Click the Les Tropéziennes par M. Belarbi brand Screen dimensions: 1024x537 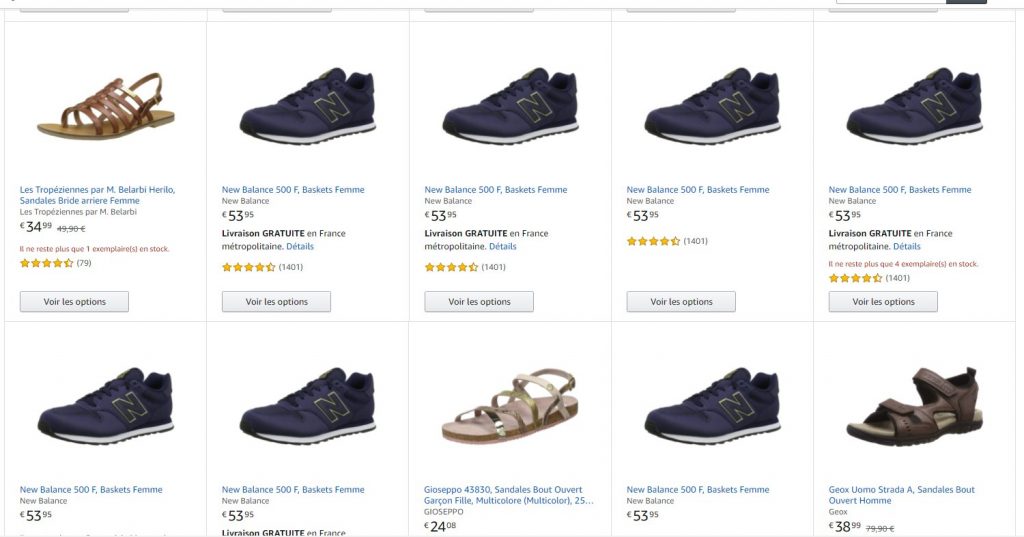point(78,211)
